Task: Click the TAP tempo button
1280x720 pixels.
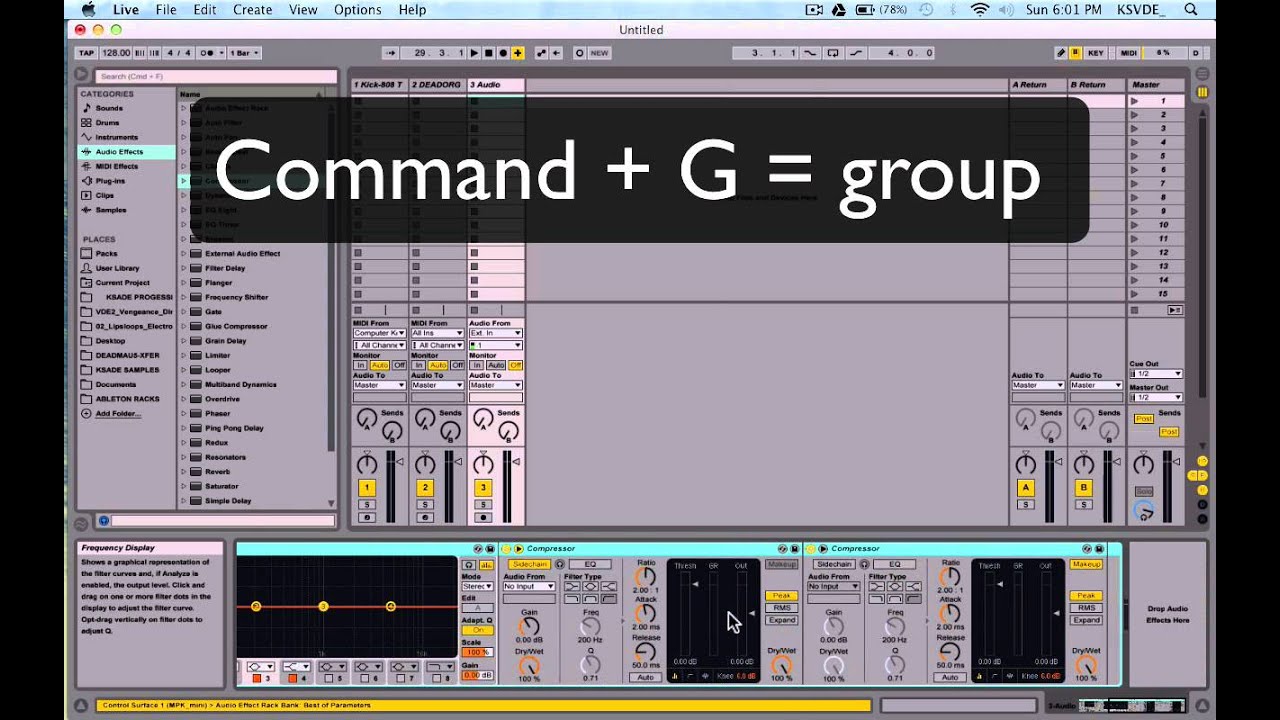Action: pos(86,53)
